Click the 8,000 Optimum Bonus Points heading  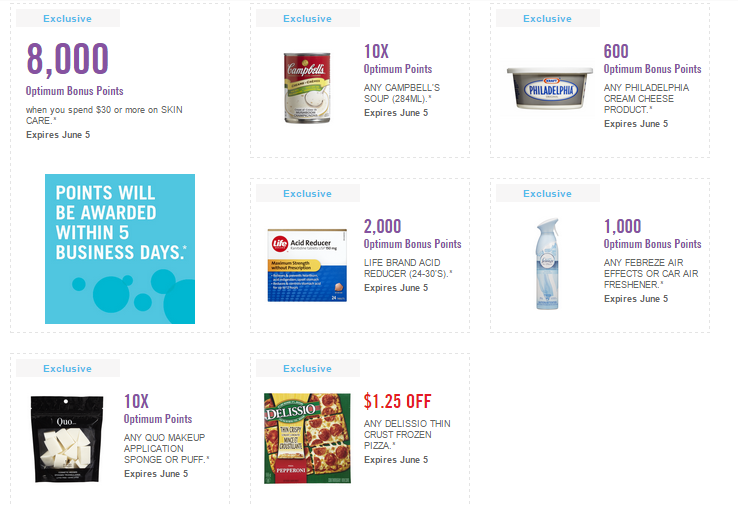click(74, 69)
